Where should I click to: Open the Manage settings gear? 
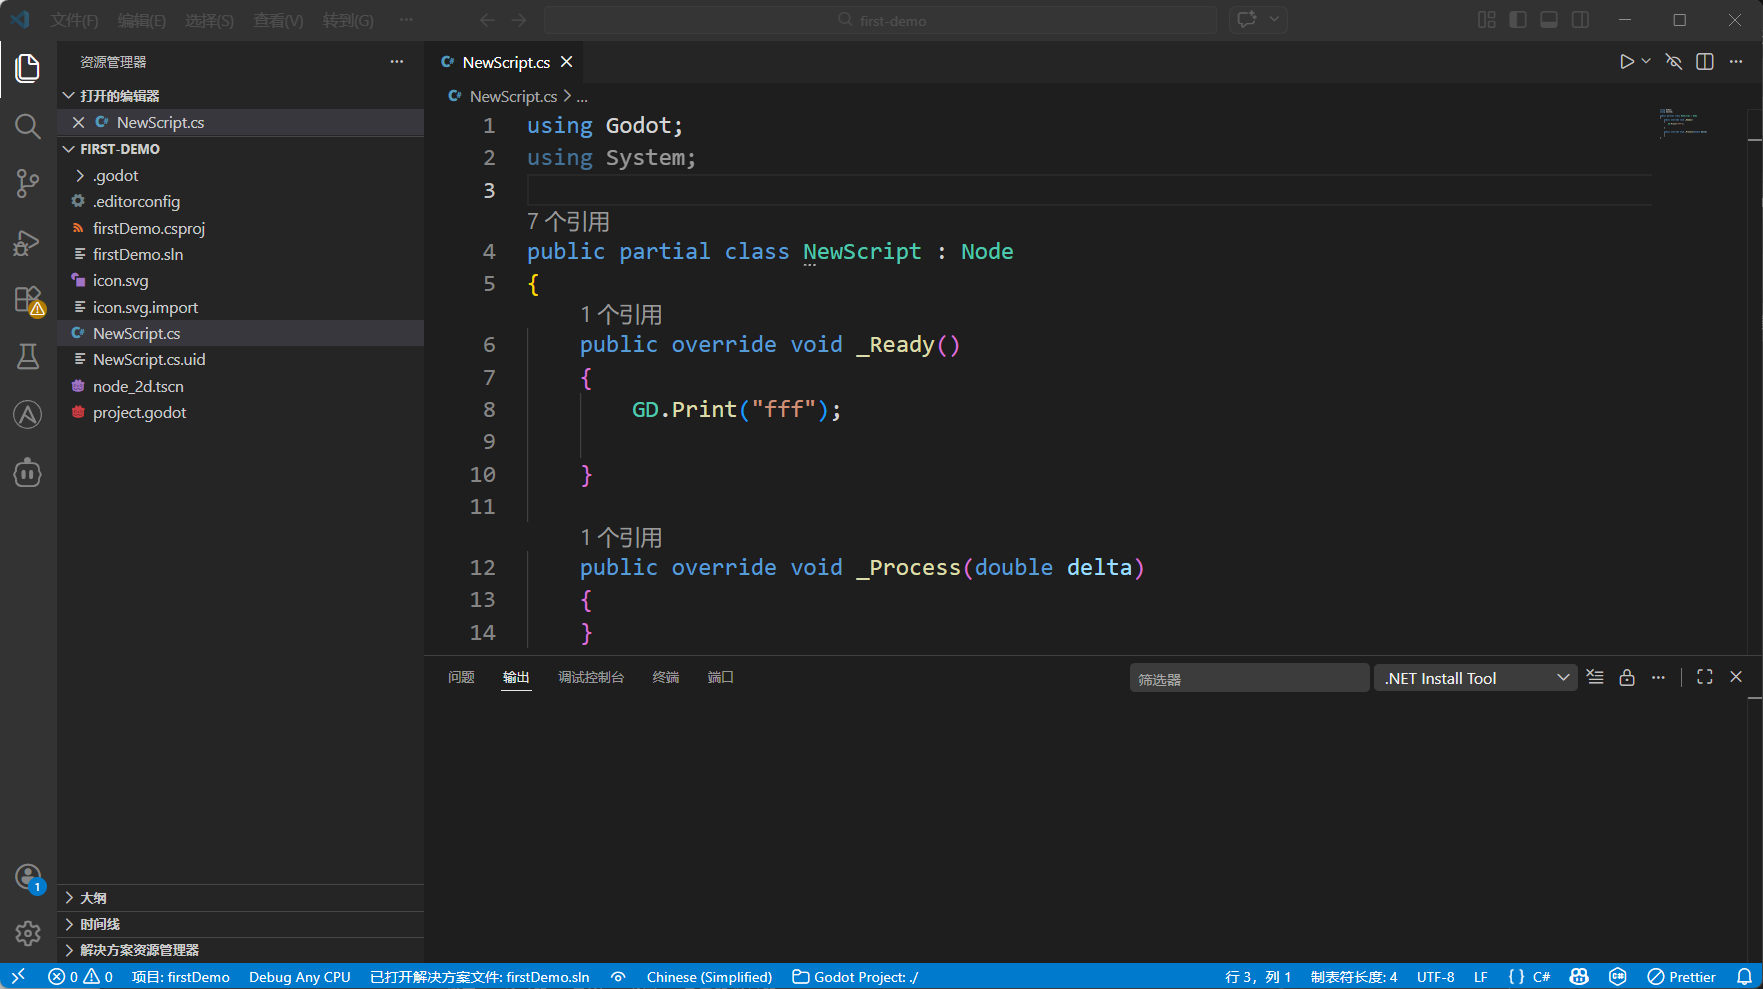28,933
